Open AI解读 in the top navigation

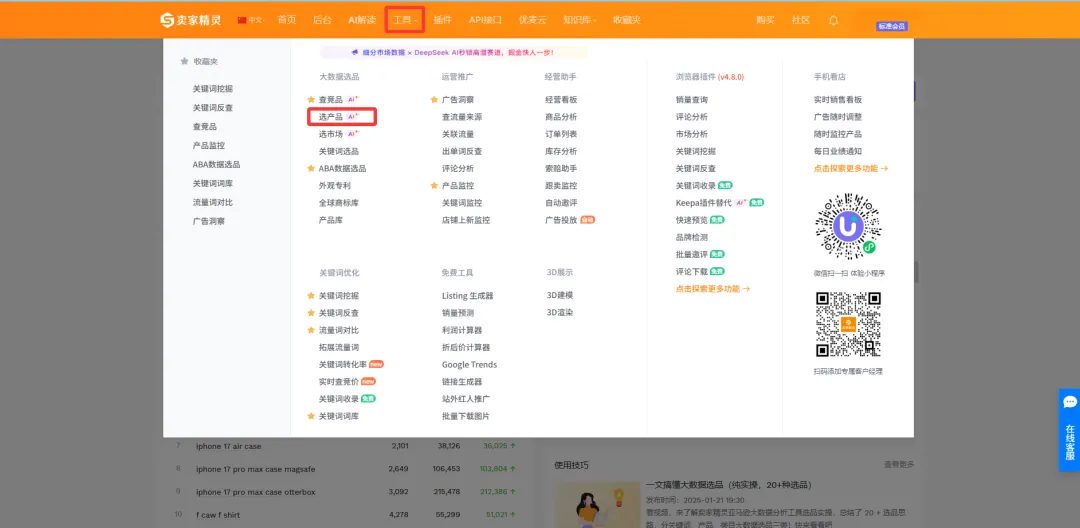(362, 20)
